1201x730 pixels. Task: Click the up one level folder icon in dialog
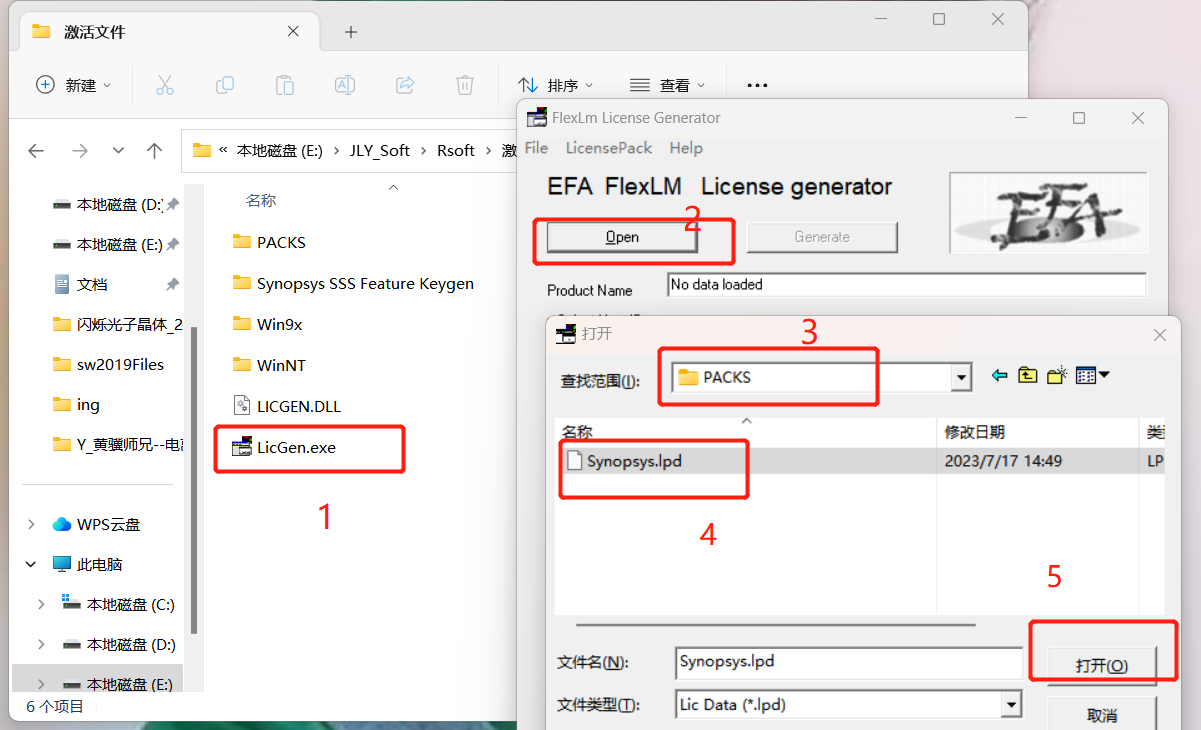[x=1027, y=376]
